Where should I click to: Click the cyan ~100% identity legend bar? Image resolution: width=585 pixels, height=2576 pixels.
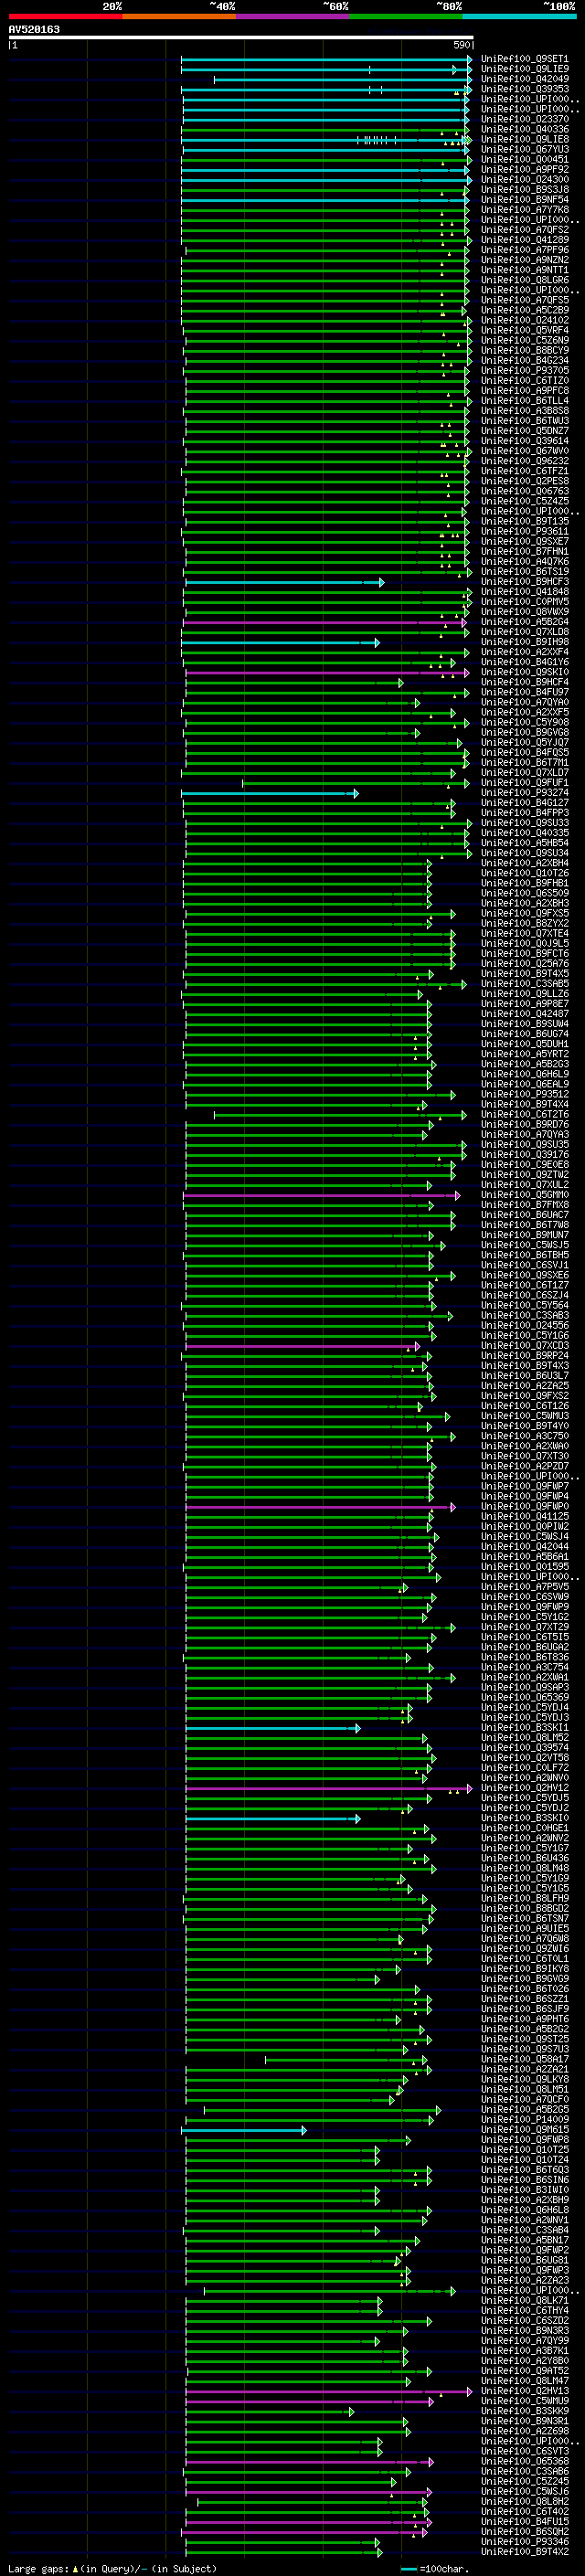[519, 16]
